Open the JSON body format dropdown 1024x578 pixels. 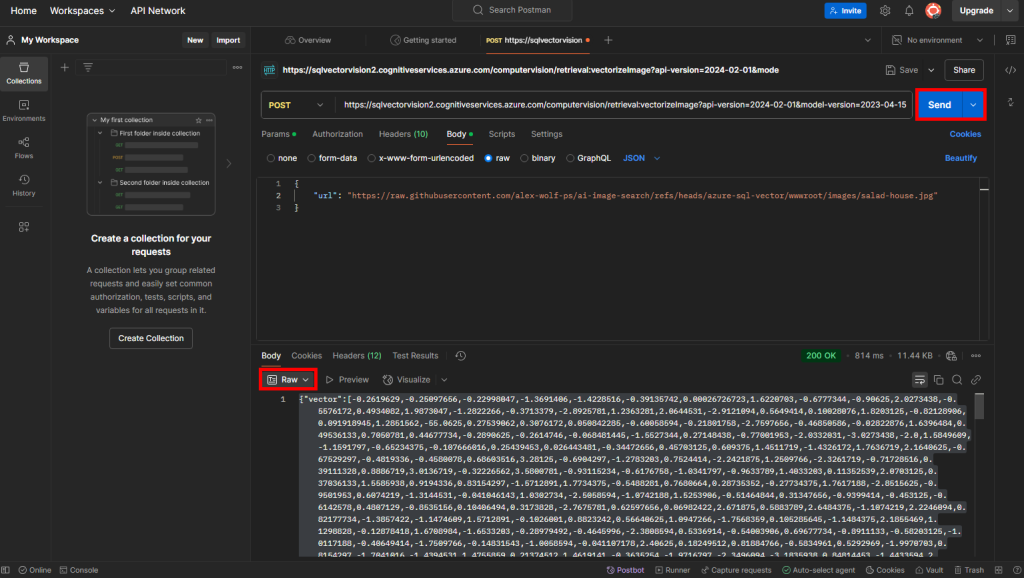click(641, 158)
